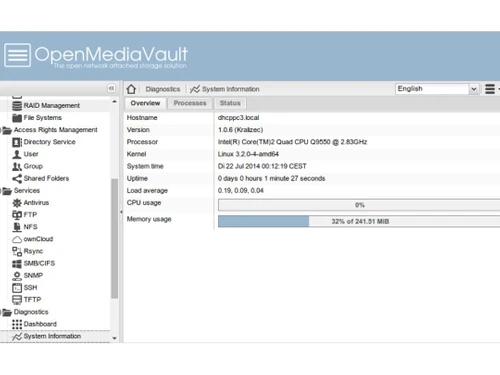The height and width of the screenshot is (375, 500).
Task: Click the FTP service icon
Action: click(x=17, y=215)
